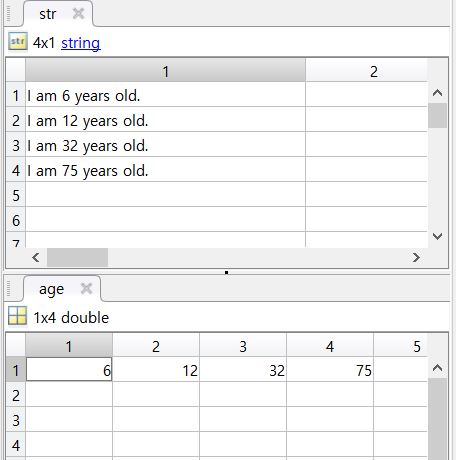Select cell 'I am 12 years old.'
The width and height of the screenshot is (456, 460).
point(165,119)
